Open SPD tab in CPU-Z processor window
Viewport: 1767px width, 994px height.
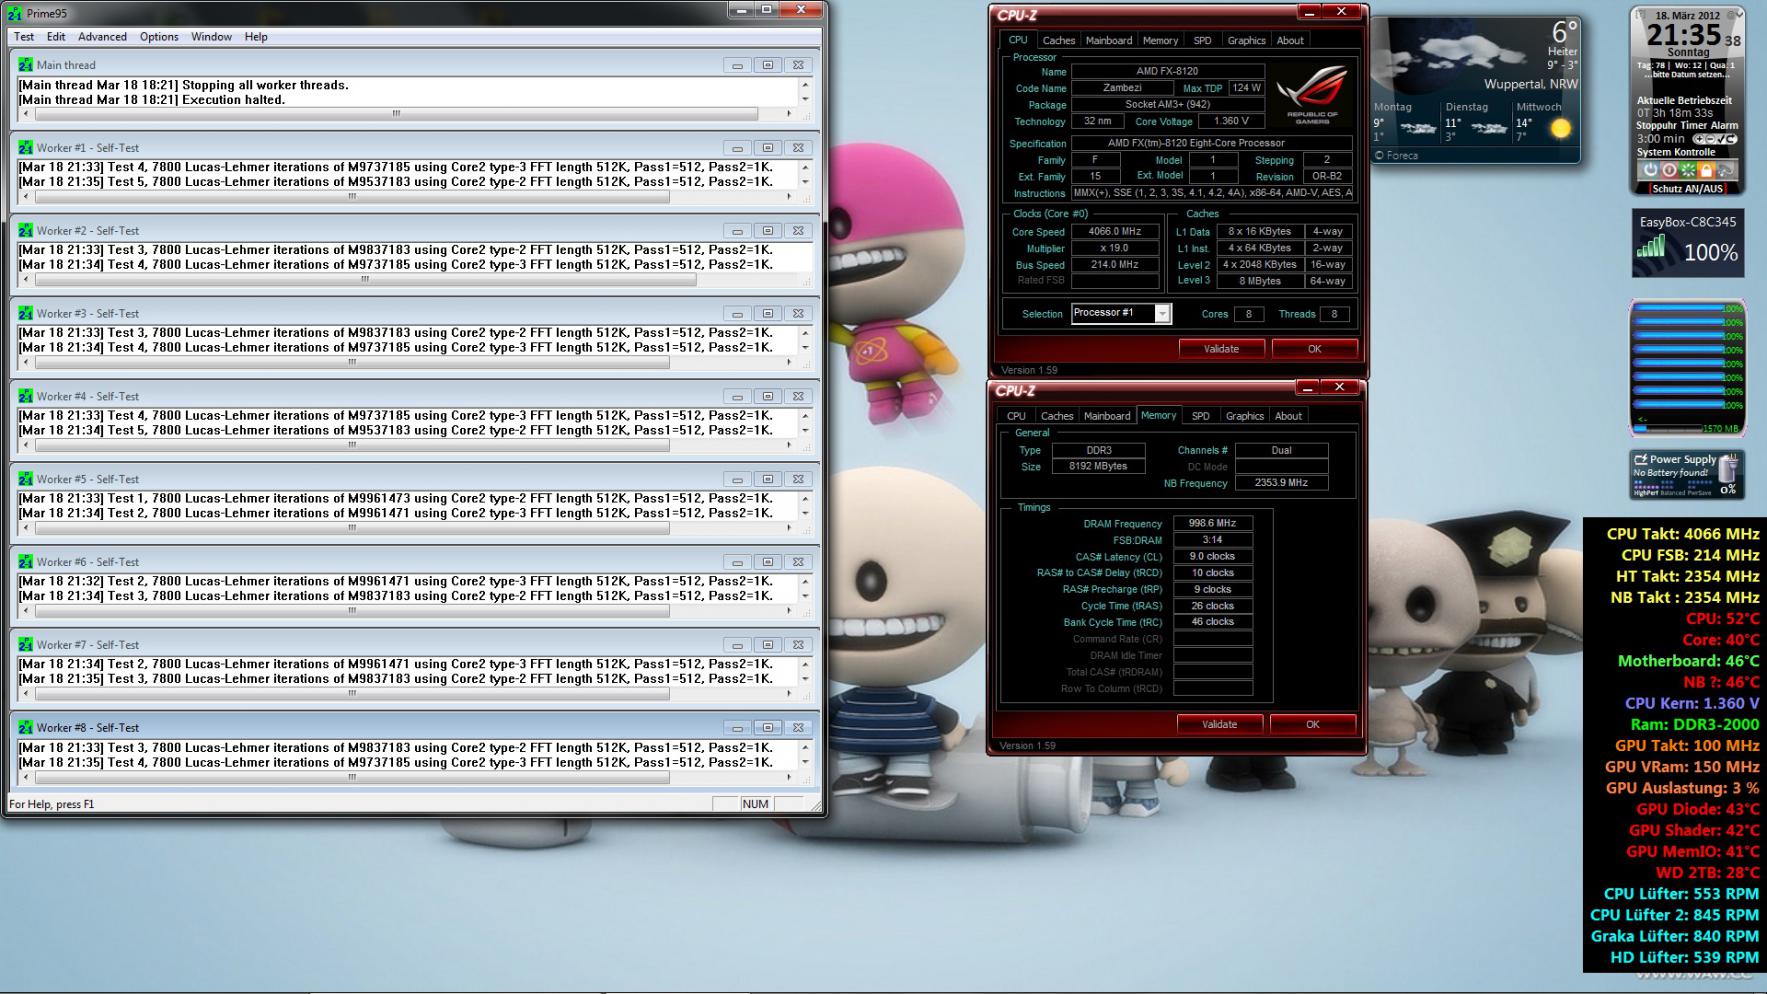click(1202, 41)
